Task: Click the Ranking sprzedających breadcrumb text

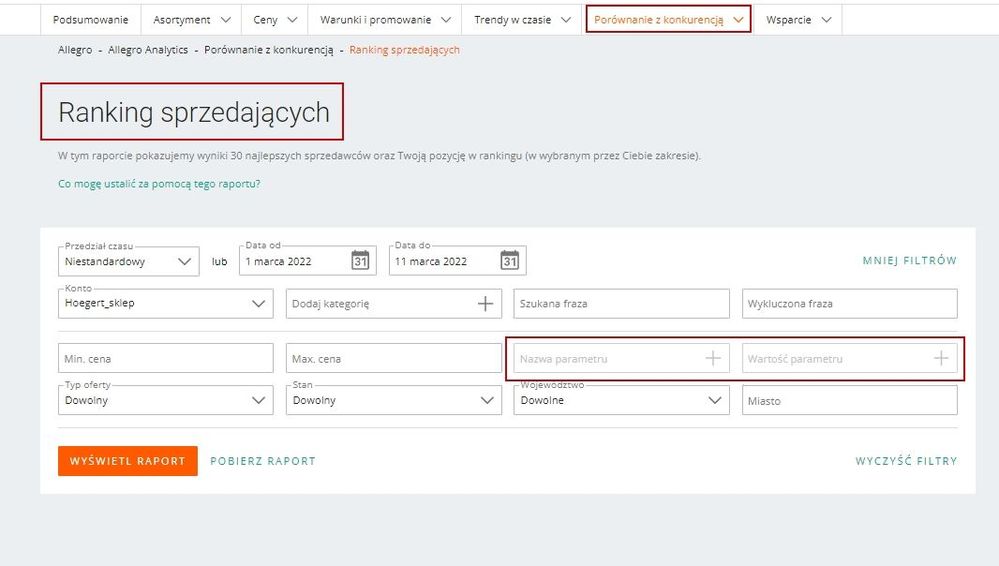Action: [x=405, y=50]
